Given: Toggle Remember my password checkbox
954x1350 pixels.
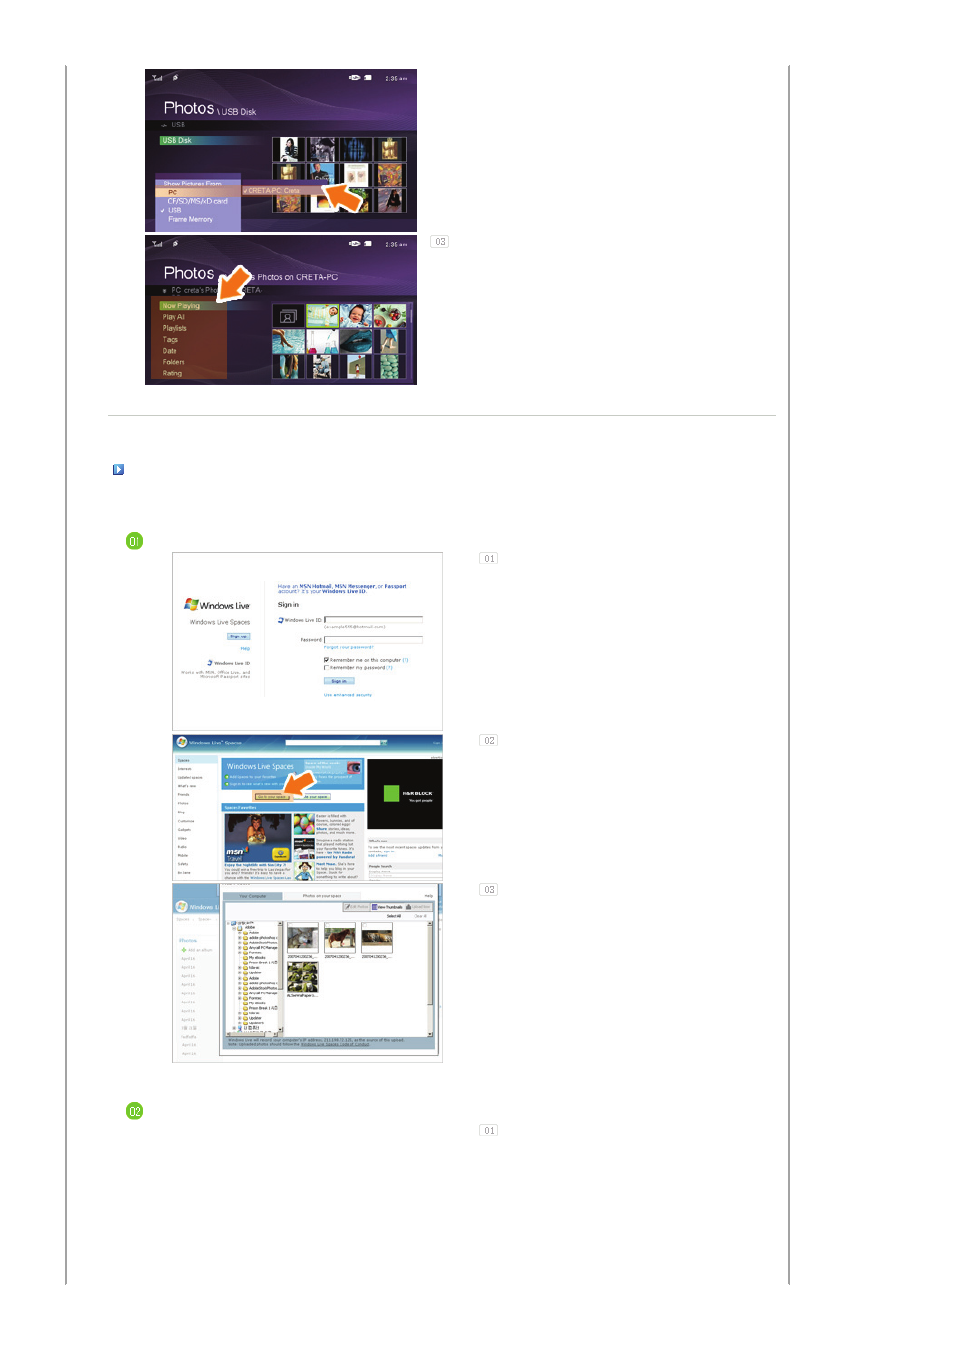Looking at the screenshot, I should pyautogui.click(x=326, y=667).
